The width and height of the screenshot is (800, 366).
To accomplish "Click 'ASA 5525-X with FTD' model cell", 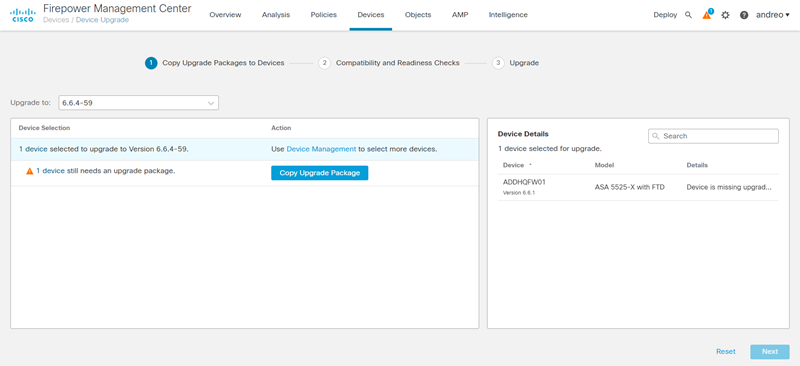I will coord(630,187).
